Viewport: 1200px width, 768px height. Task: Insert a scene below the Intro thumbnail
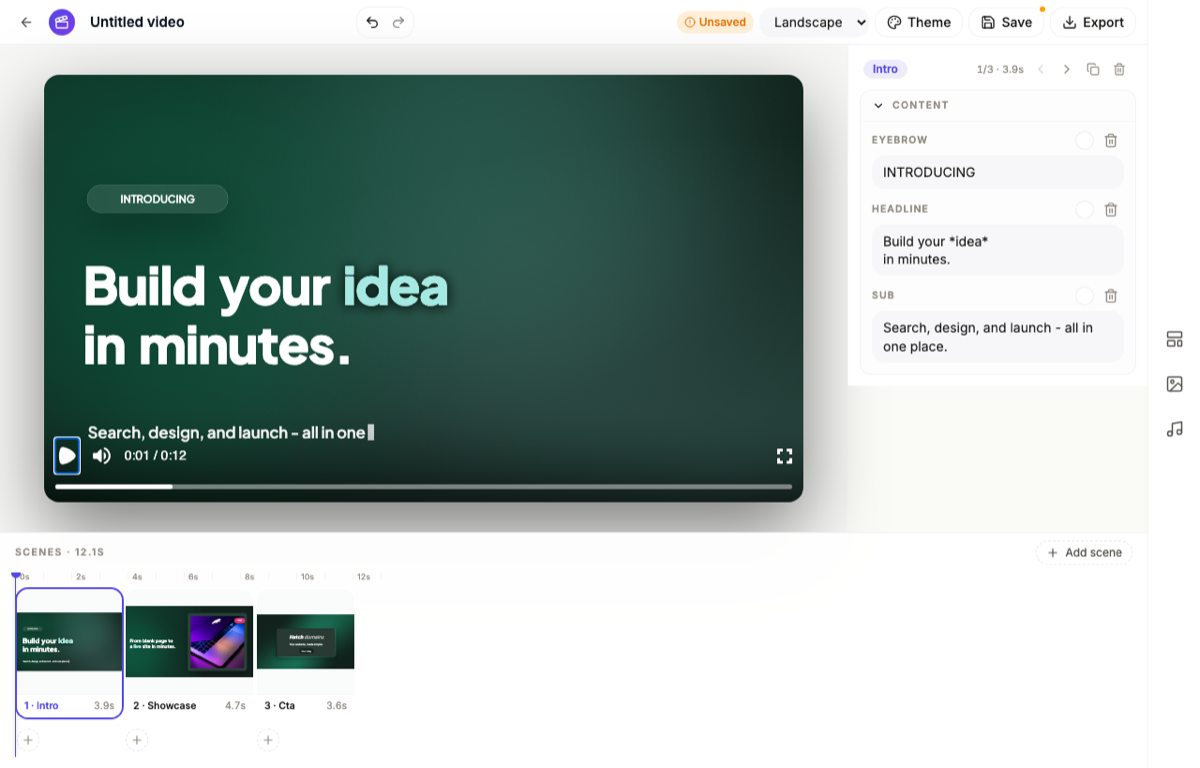click(28, 740)
